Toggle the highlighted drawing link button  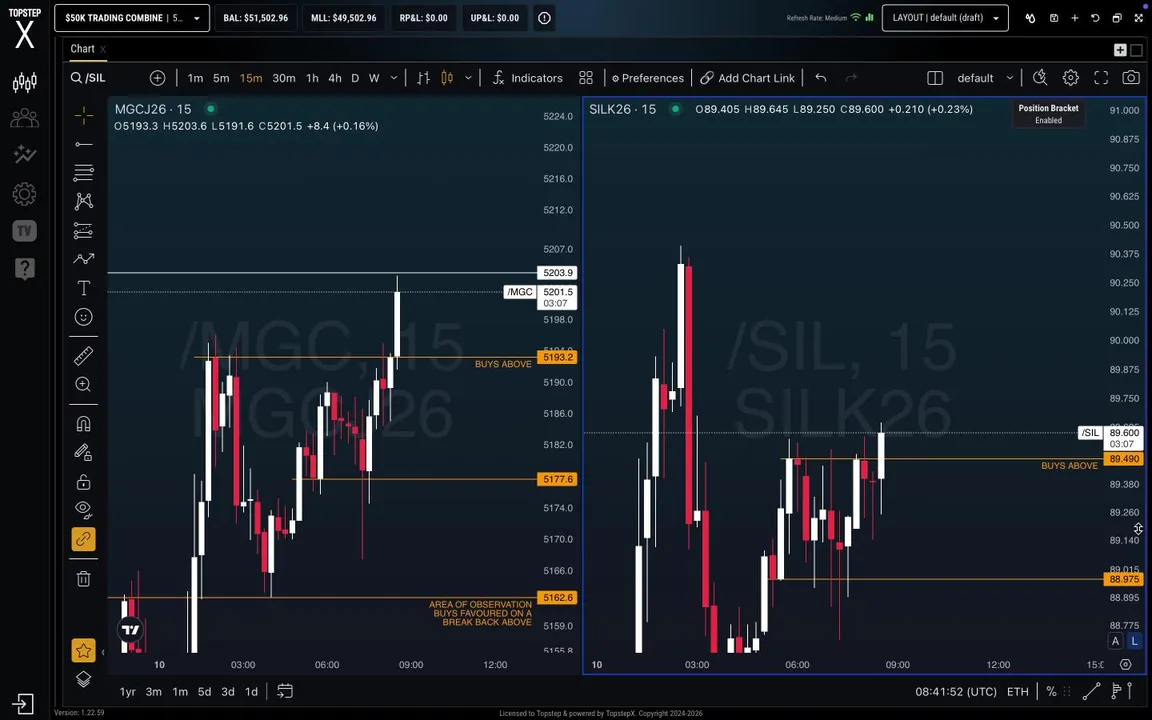pyautogui.click(x=84, y=539)
